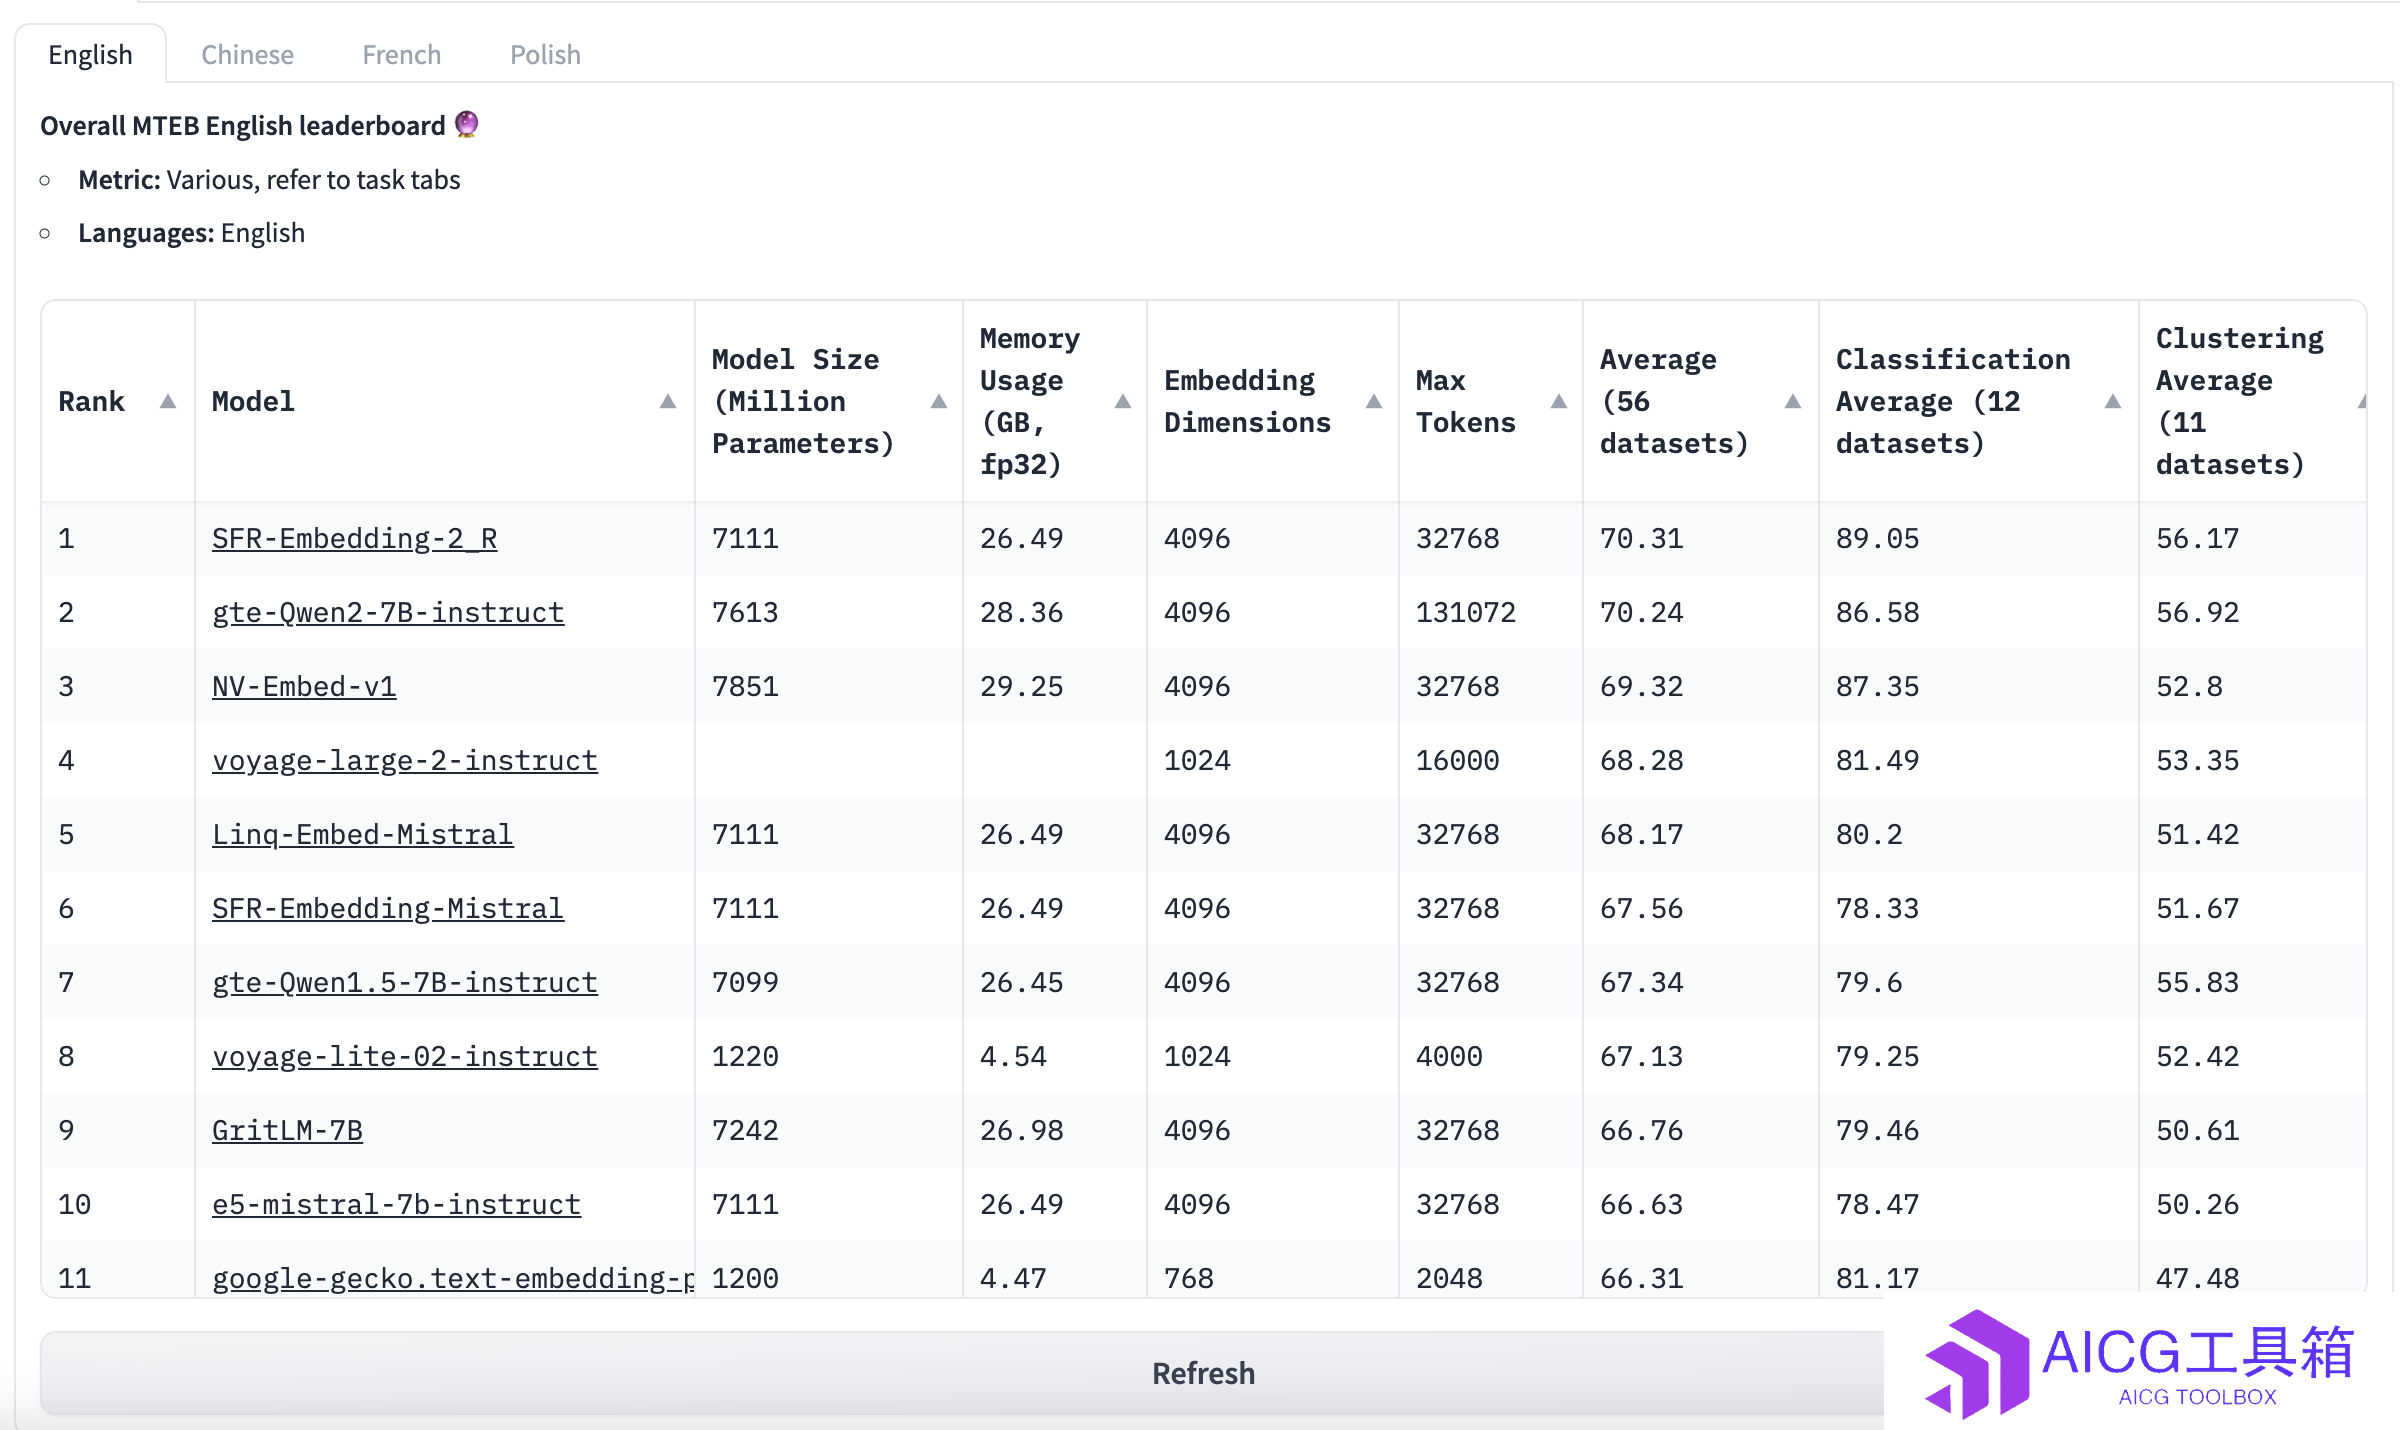Screen dimensions: 2400x1430
Task: Select classification average cell 80.2
Action: tap(1979, 834)
